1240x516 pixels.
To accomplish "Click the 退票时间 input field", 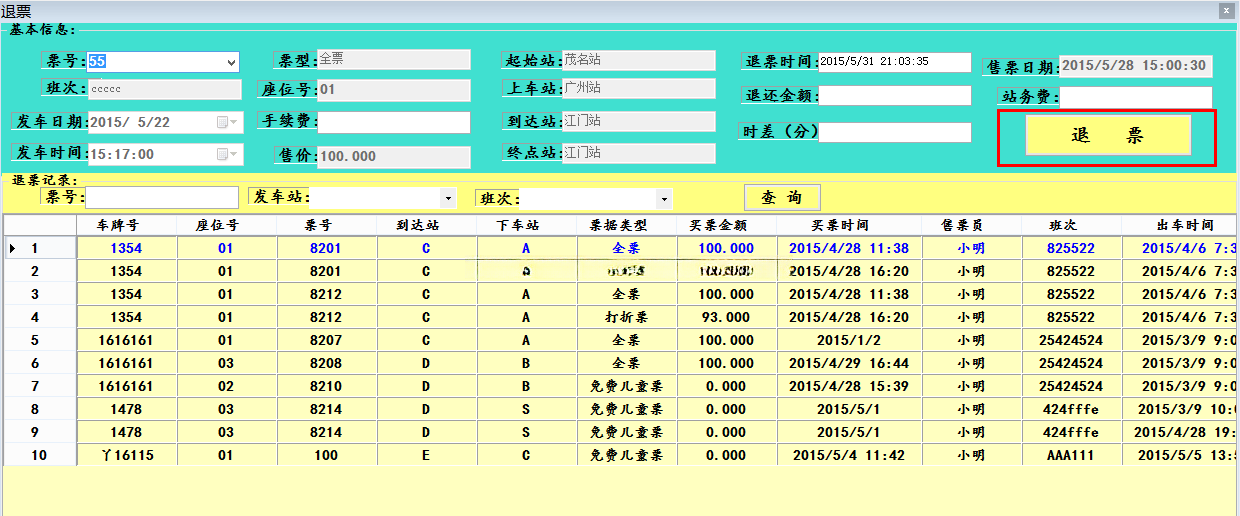I will pyautogui.click(x=895, y=62).
